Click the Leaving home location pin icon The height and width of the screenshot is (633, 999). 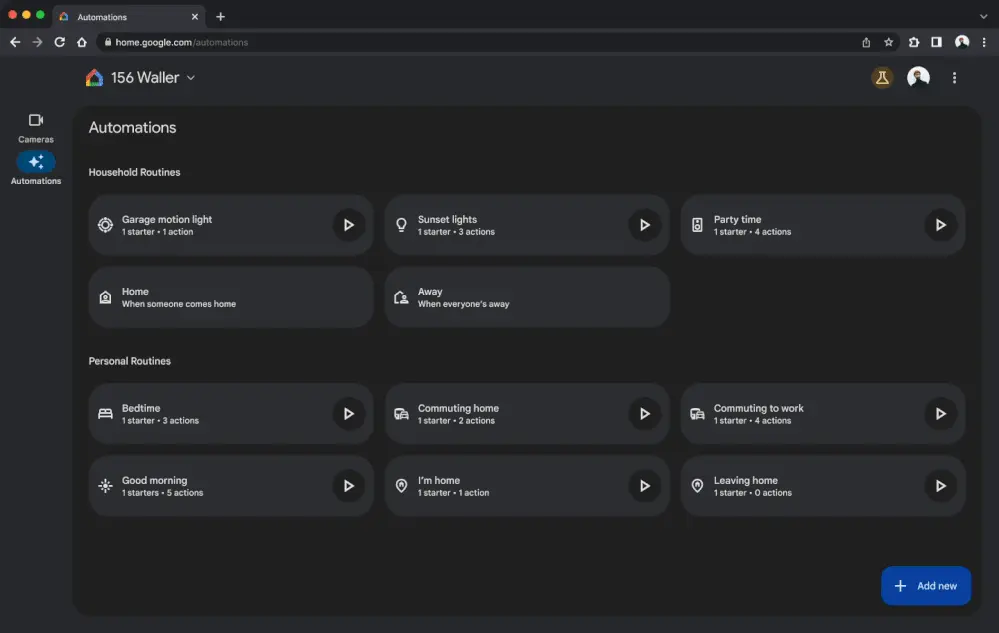pyautogui.click(x=697, y=486)
